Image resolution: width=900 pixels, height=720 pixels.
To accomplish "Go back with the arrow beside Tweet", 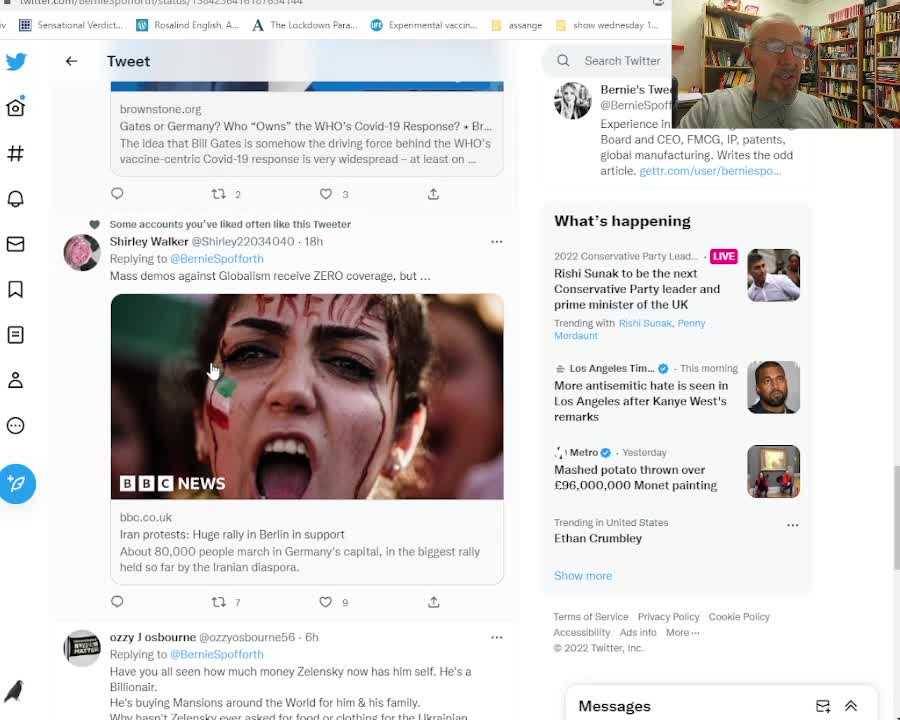I will point(71,61).
